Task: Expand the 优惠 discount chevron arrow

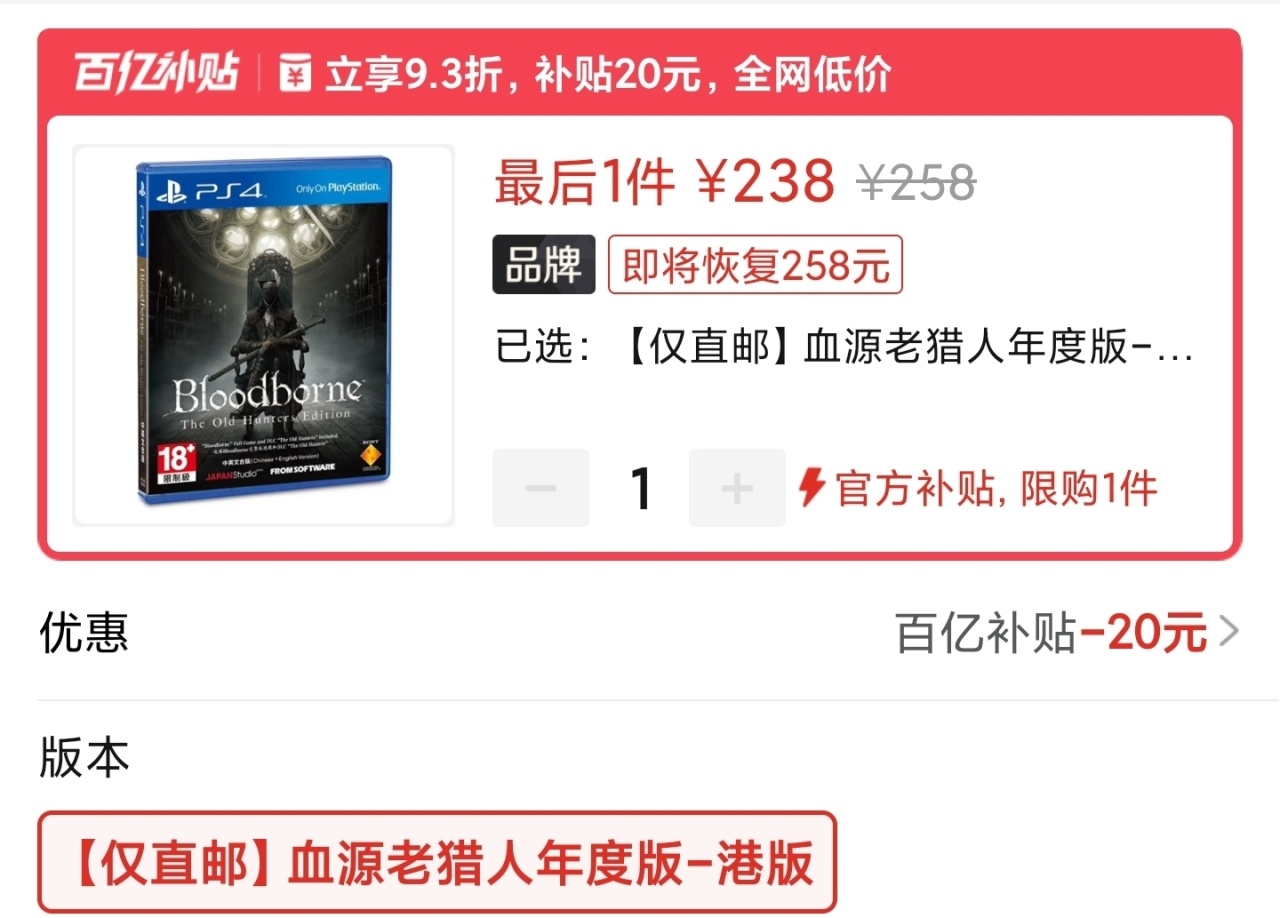Action: [x=1229, y=632]
